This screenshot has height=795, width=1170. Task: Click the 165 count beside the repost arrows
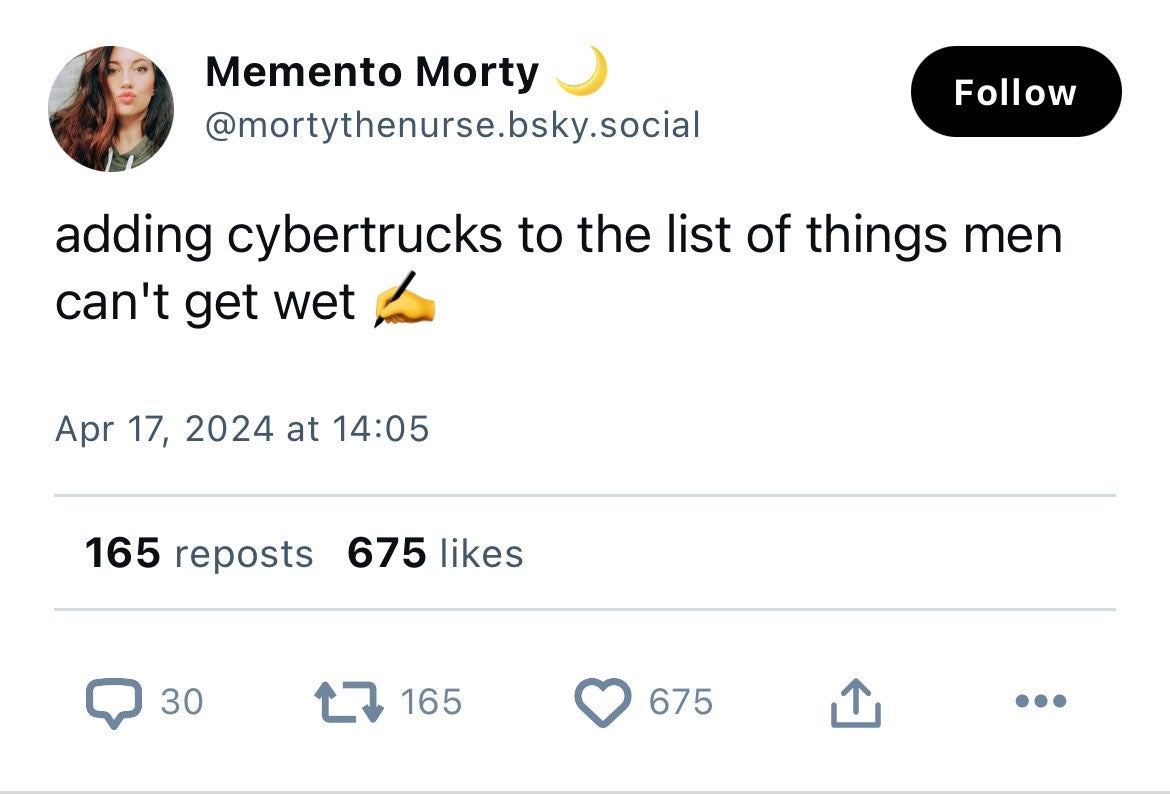(x=431, y=702)
